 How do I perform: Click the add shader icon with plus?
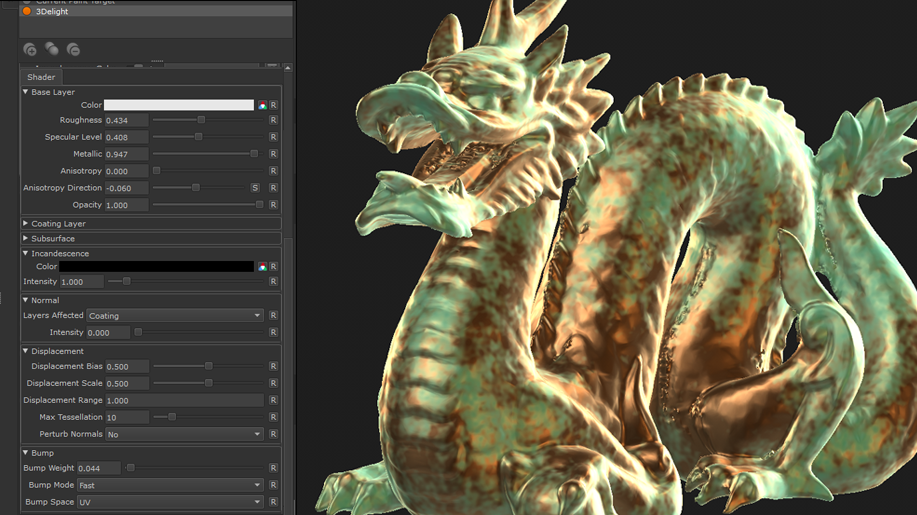(30, 49)
